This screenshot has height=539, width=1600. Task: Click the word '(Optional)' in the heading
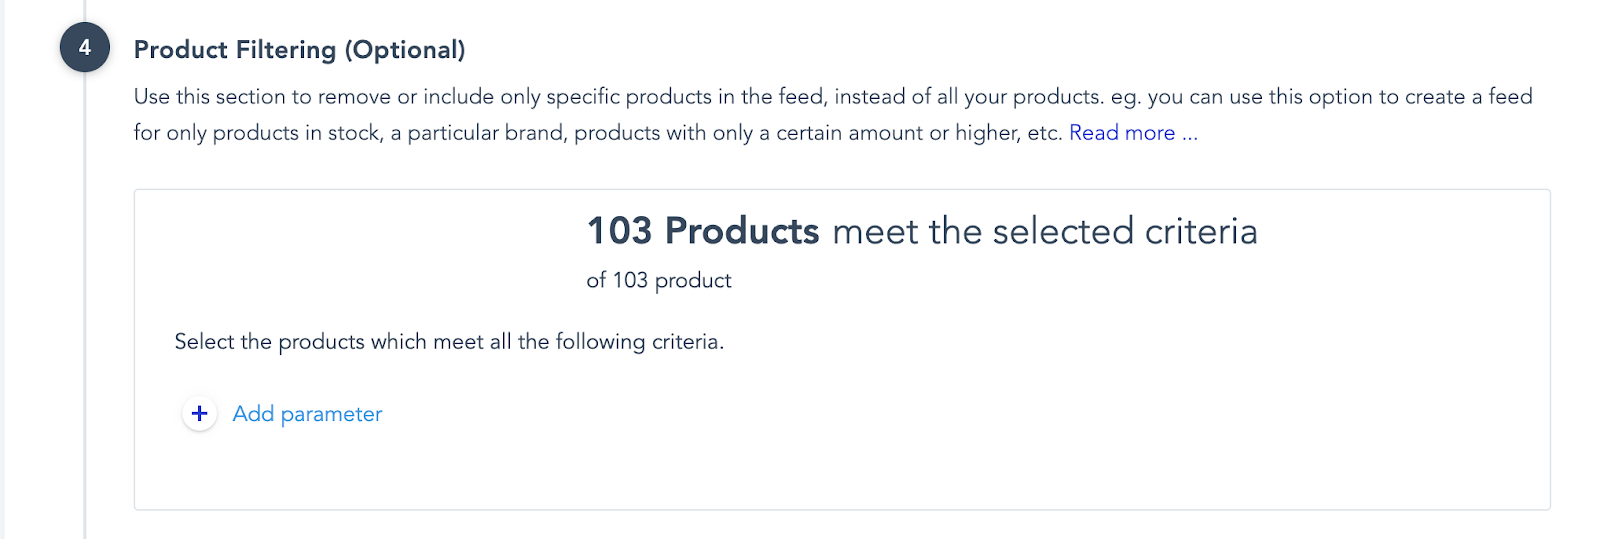(405, 50)
